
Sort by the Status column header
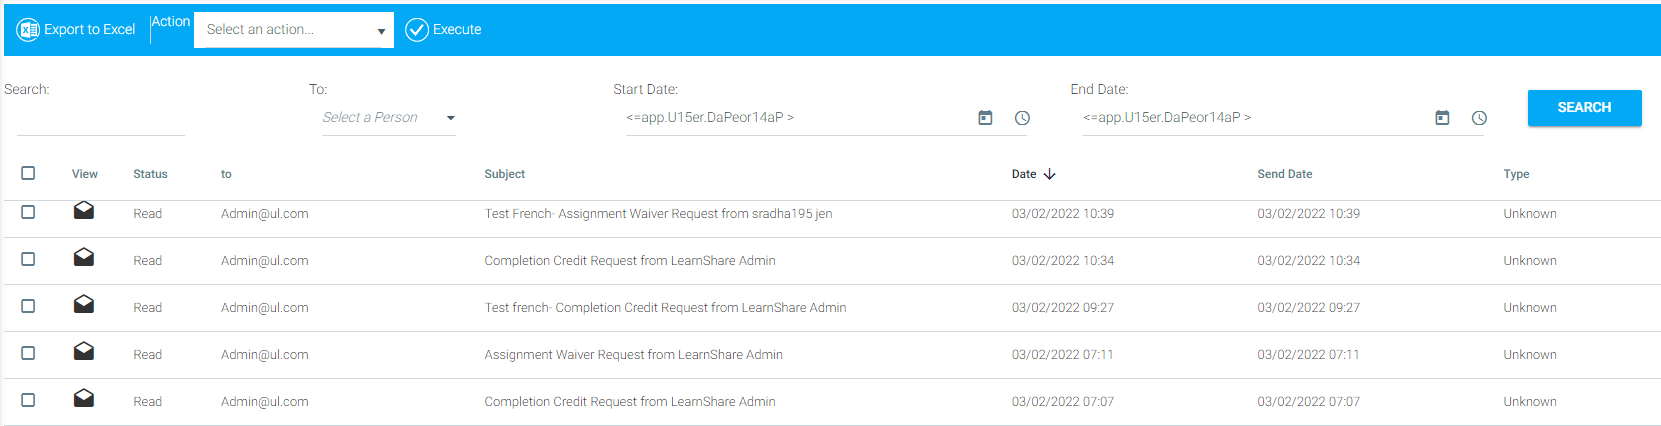point(150,174)
